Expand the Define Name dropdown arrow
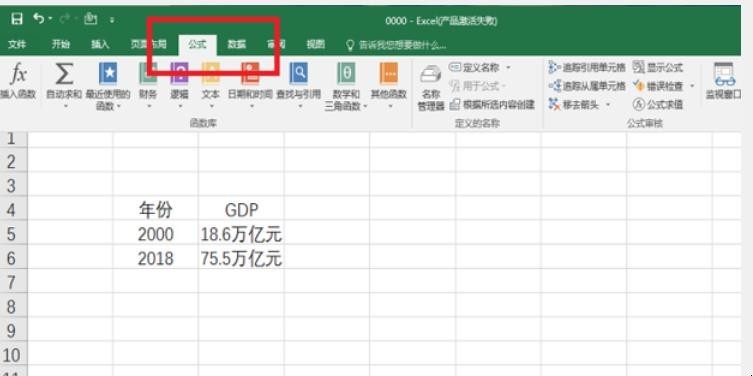 click(509, 68)
